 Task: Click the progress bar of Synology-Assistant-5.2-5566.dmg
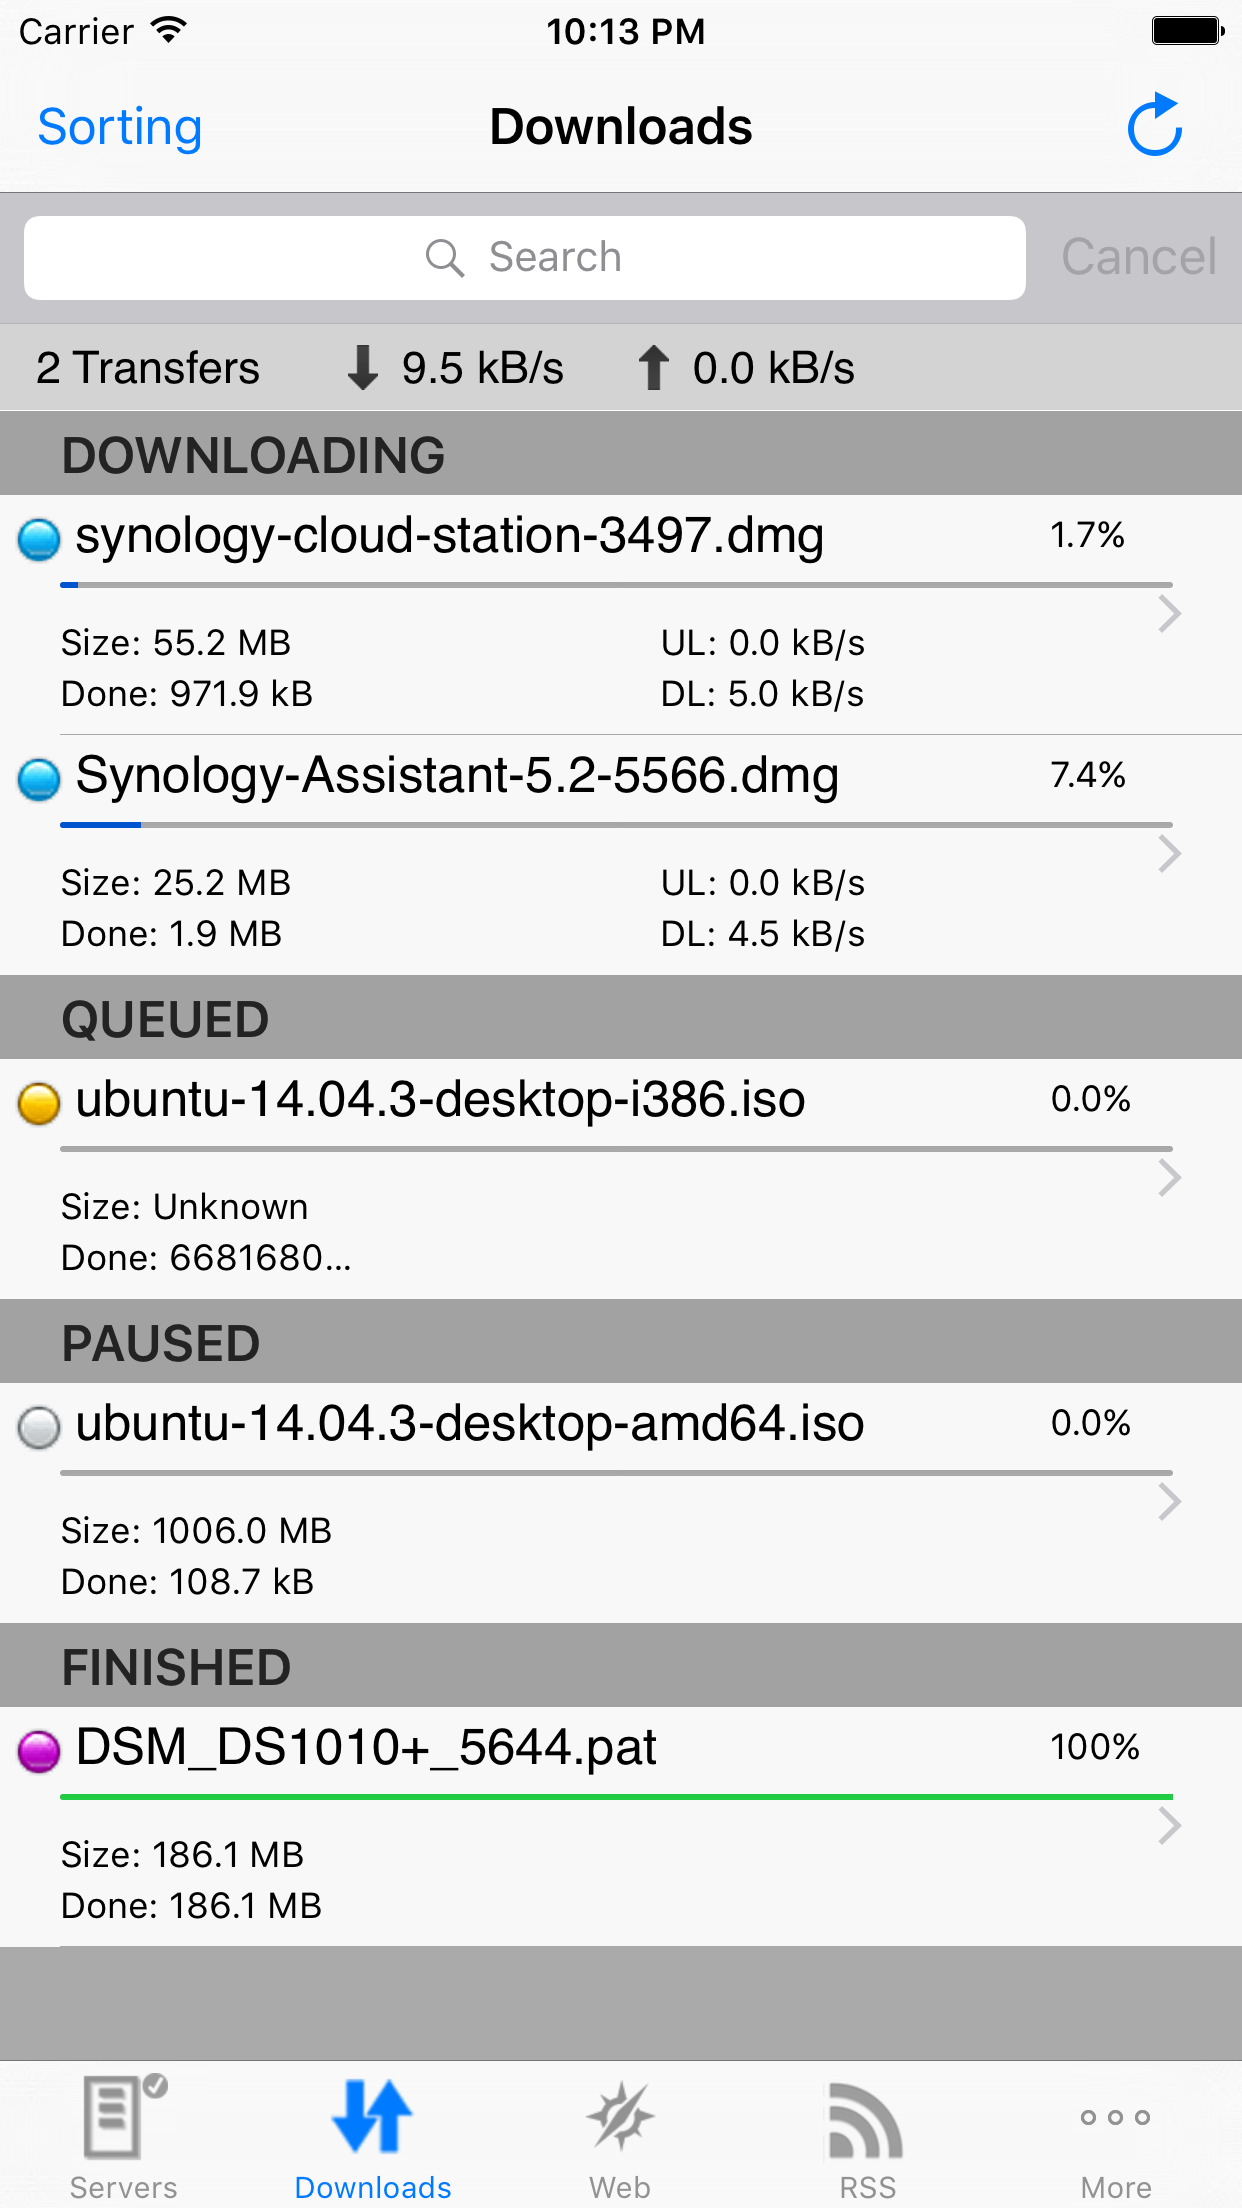[616, 825]
